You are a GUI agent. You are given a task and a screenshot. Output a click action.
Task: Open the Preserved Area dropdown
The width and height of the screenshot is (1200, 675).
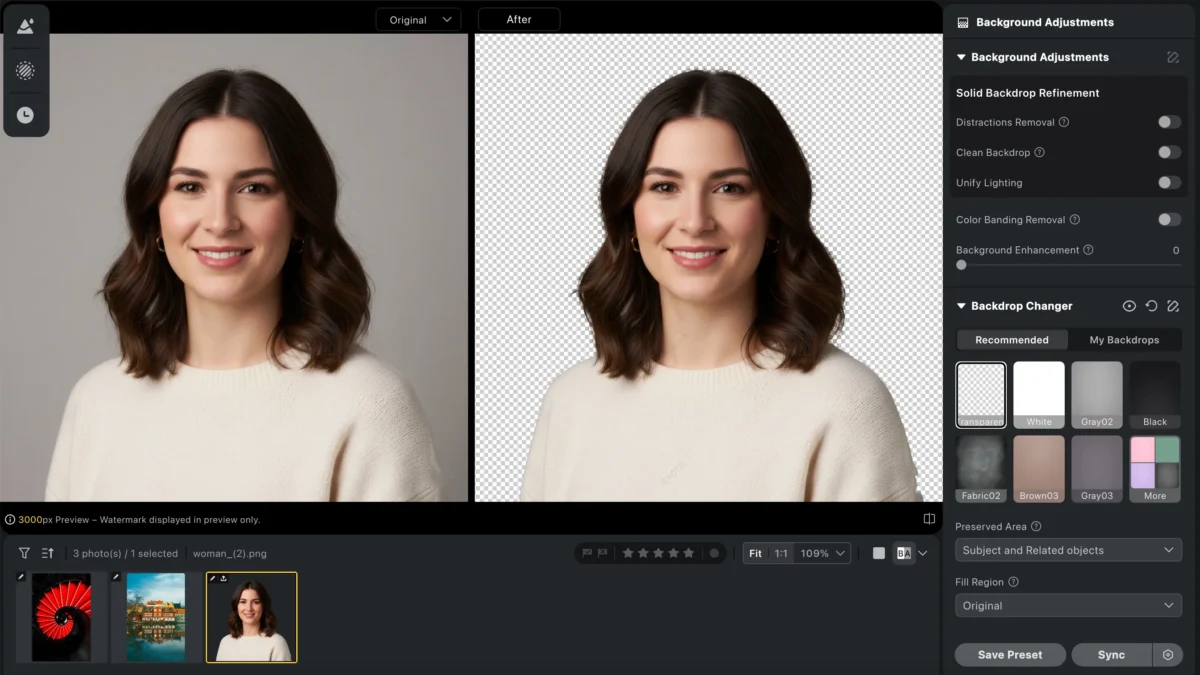(1068, 550)
